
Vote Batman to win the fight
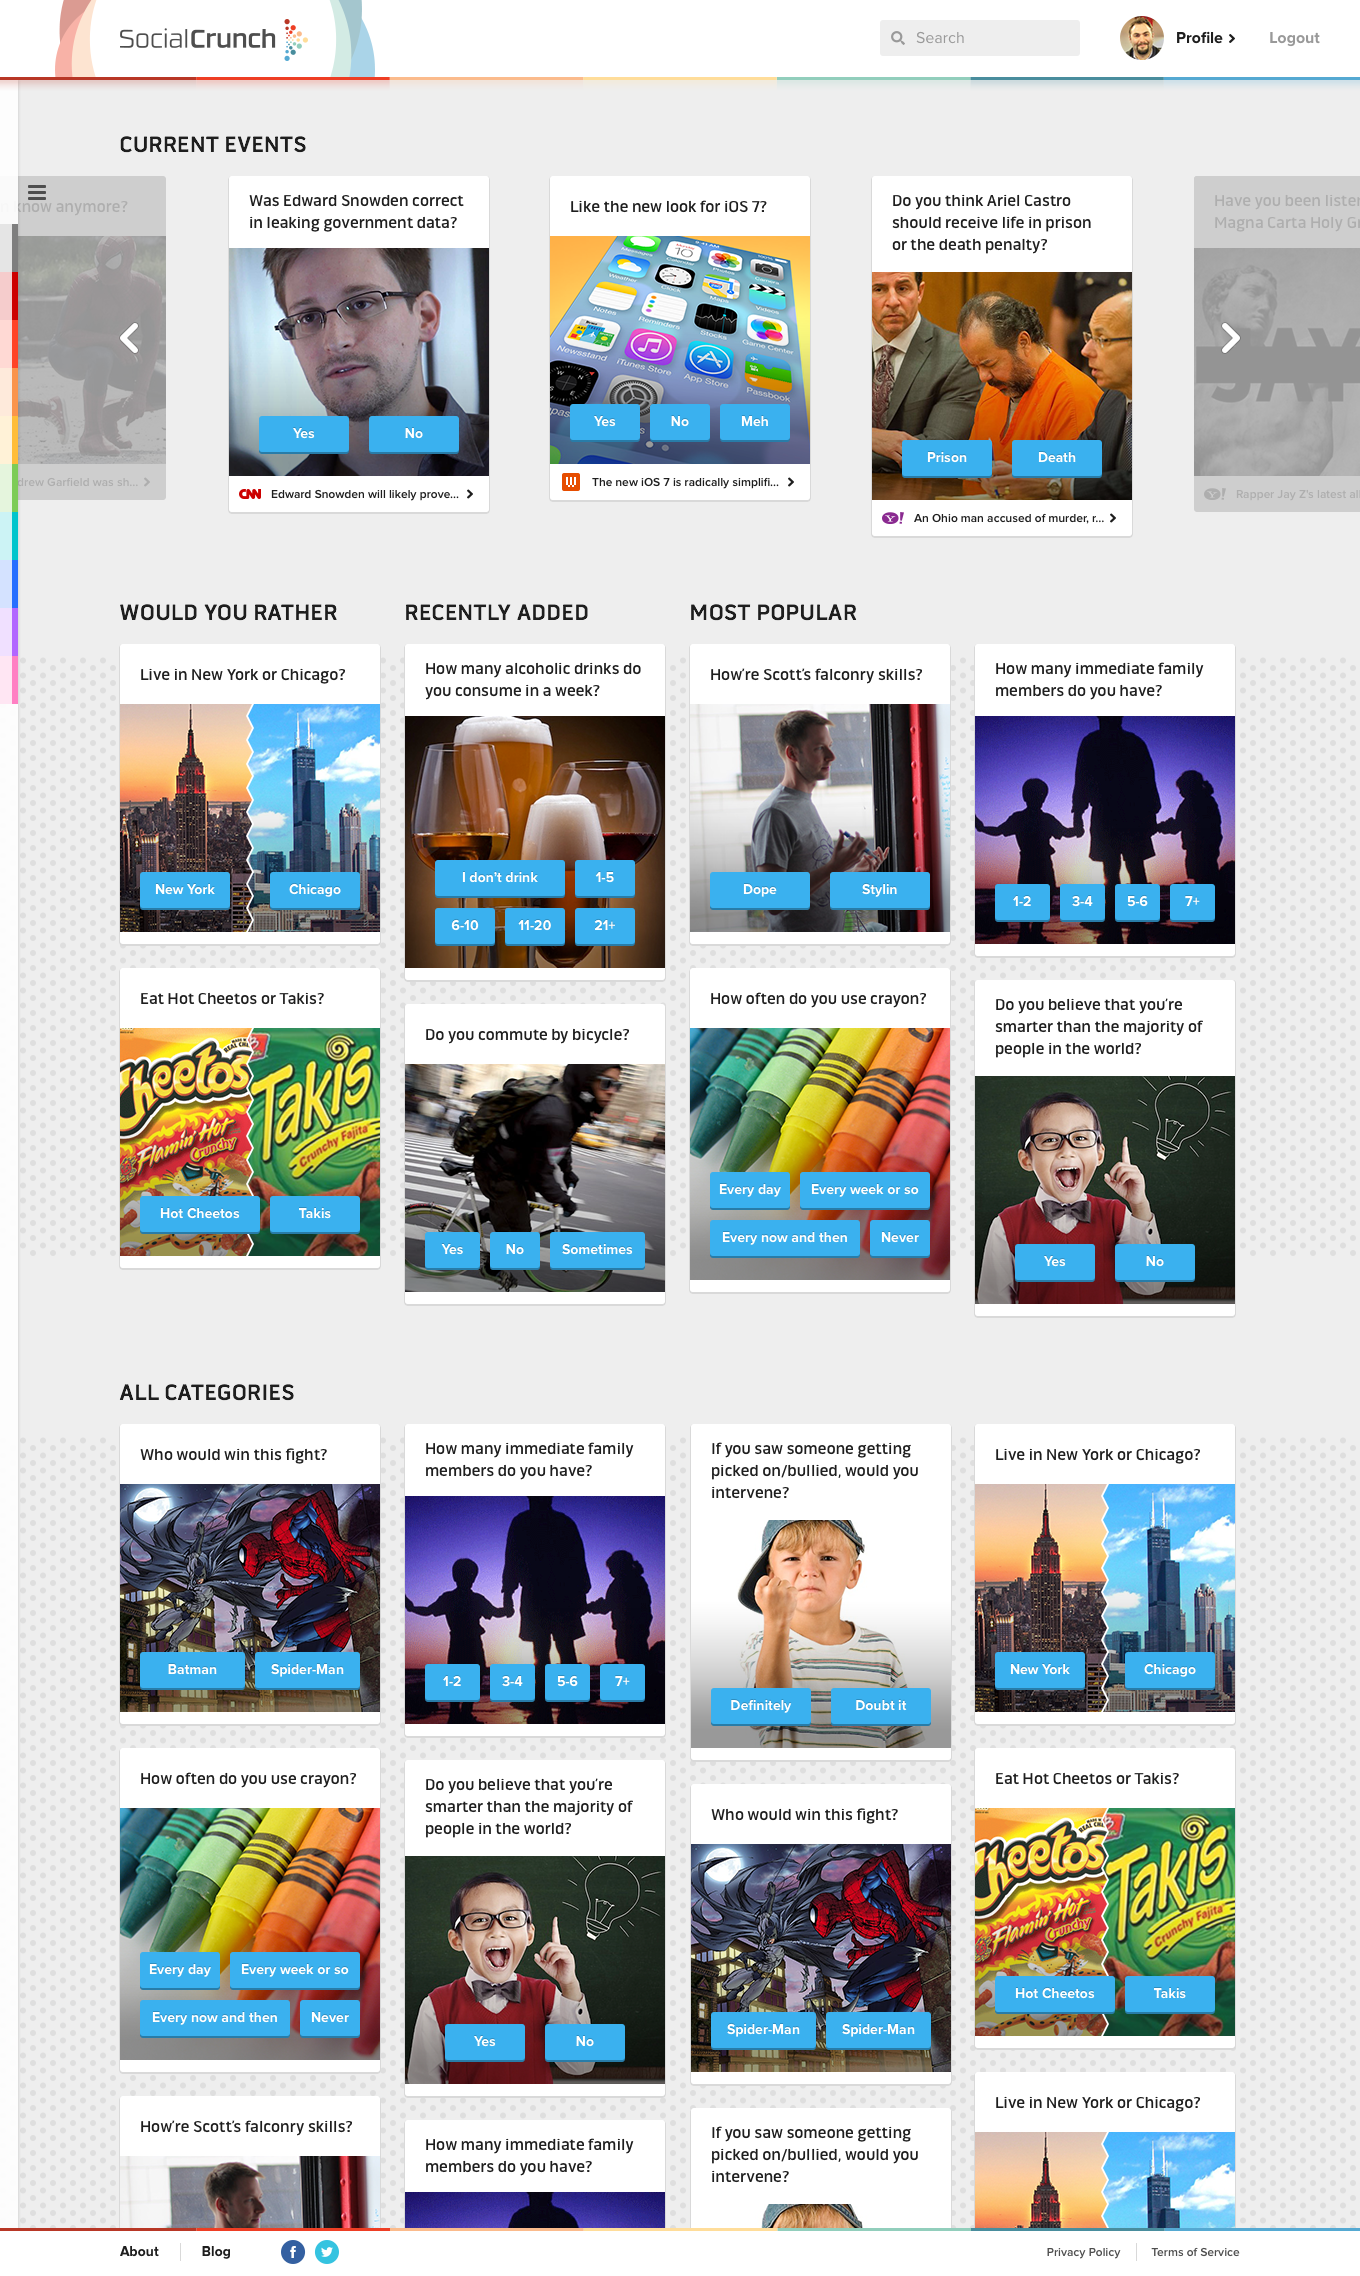(x=192, y=1670)
